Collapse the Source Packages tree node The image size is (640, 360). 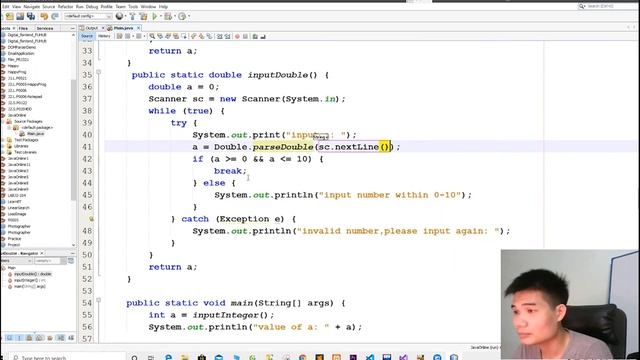point(3,122)
